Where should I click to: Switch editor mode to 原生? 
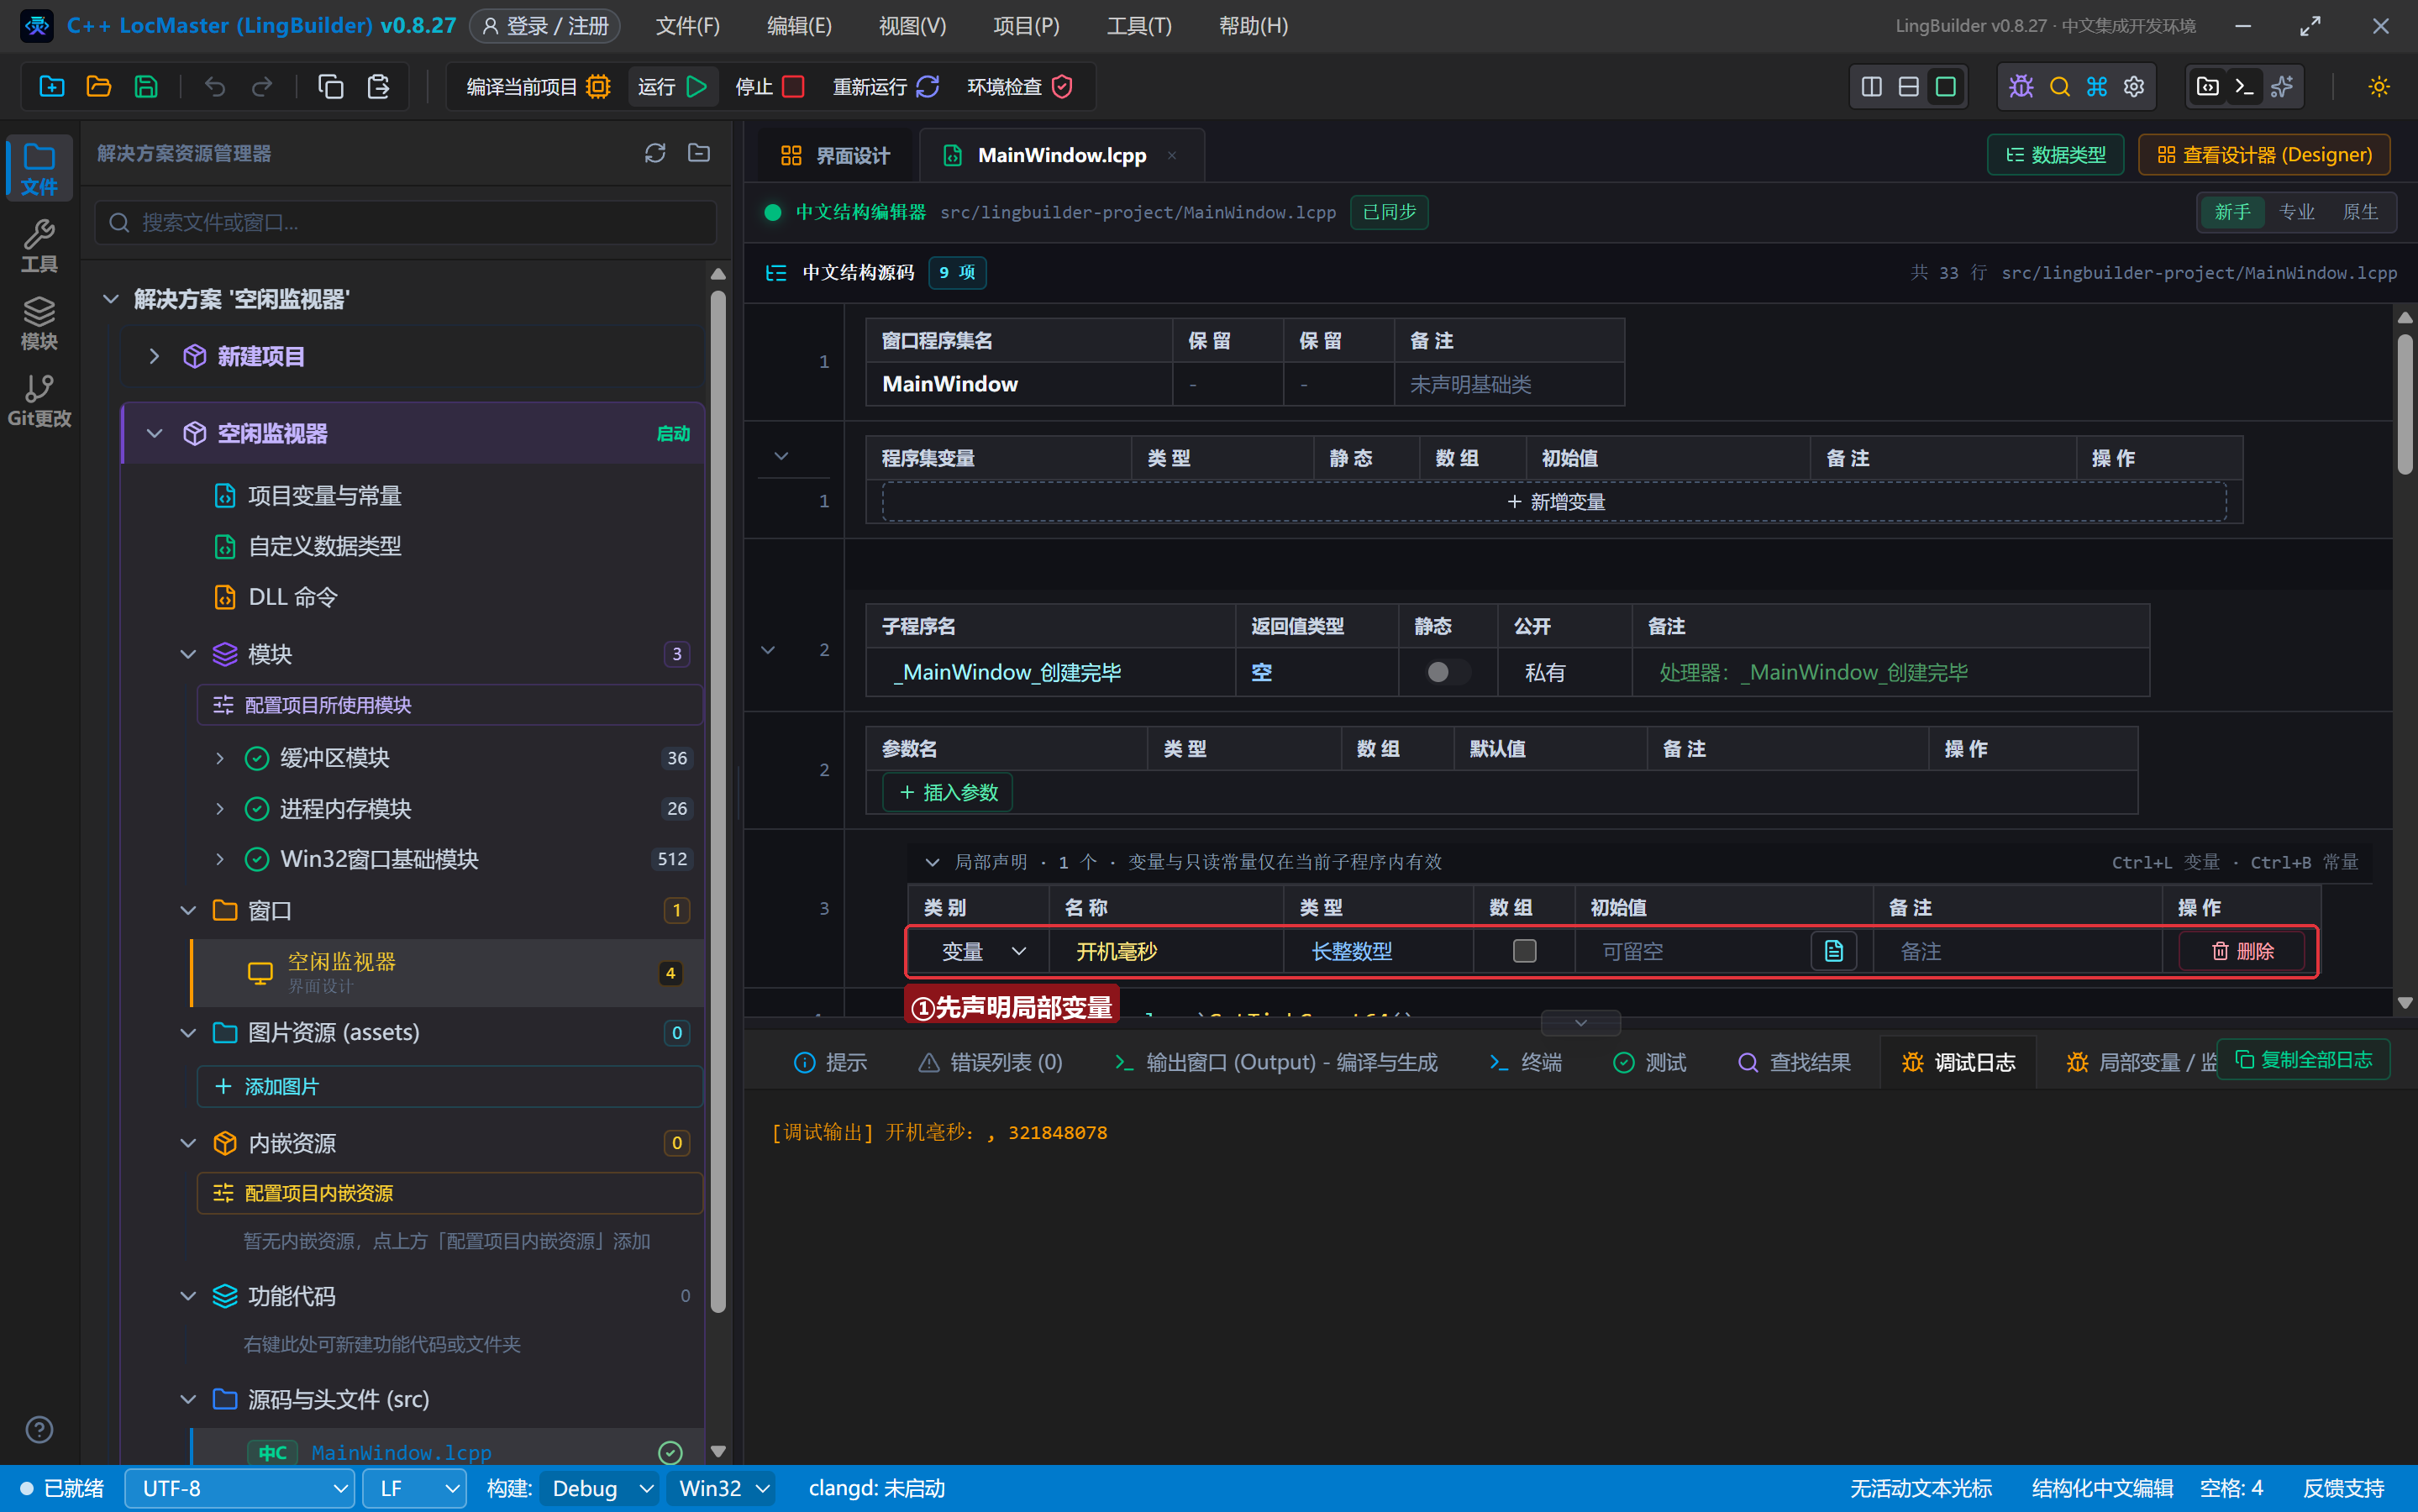pyautogui.click(x=2361, y=212)
